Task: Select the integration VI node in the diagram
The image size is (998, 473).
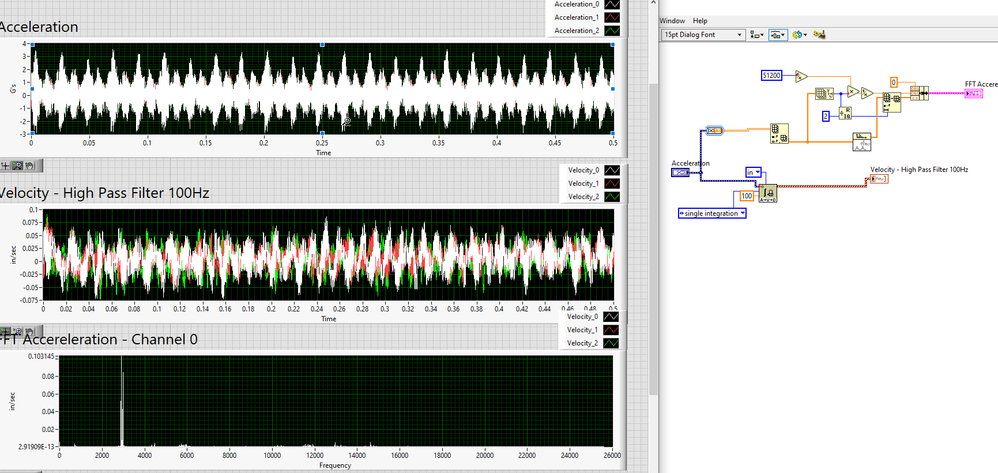Action: click(768, 193)
